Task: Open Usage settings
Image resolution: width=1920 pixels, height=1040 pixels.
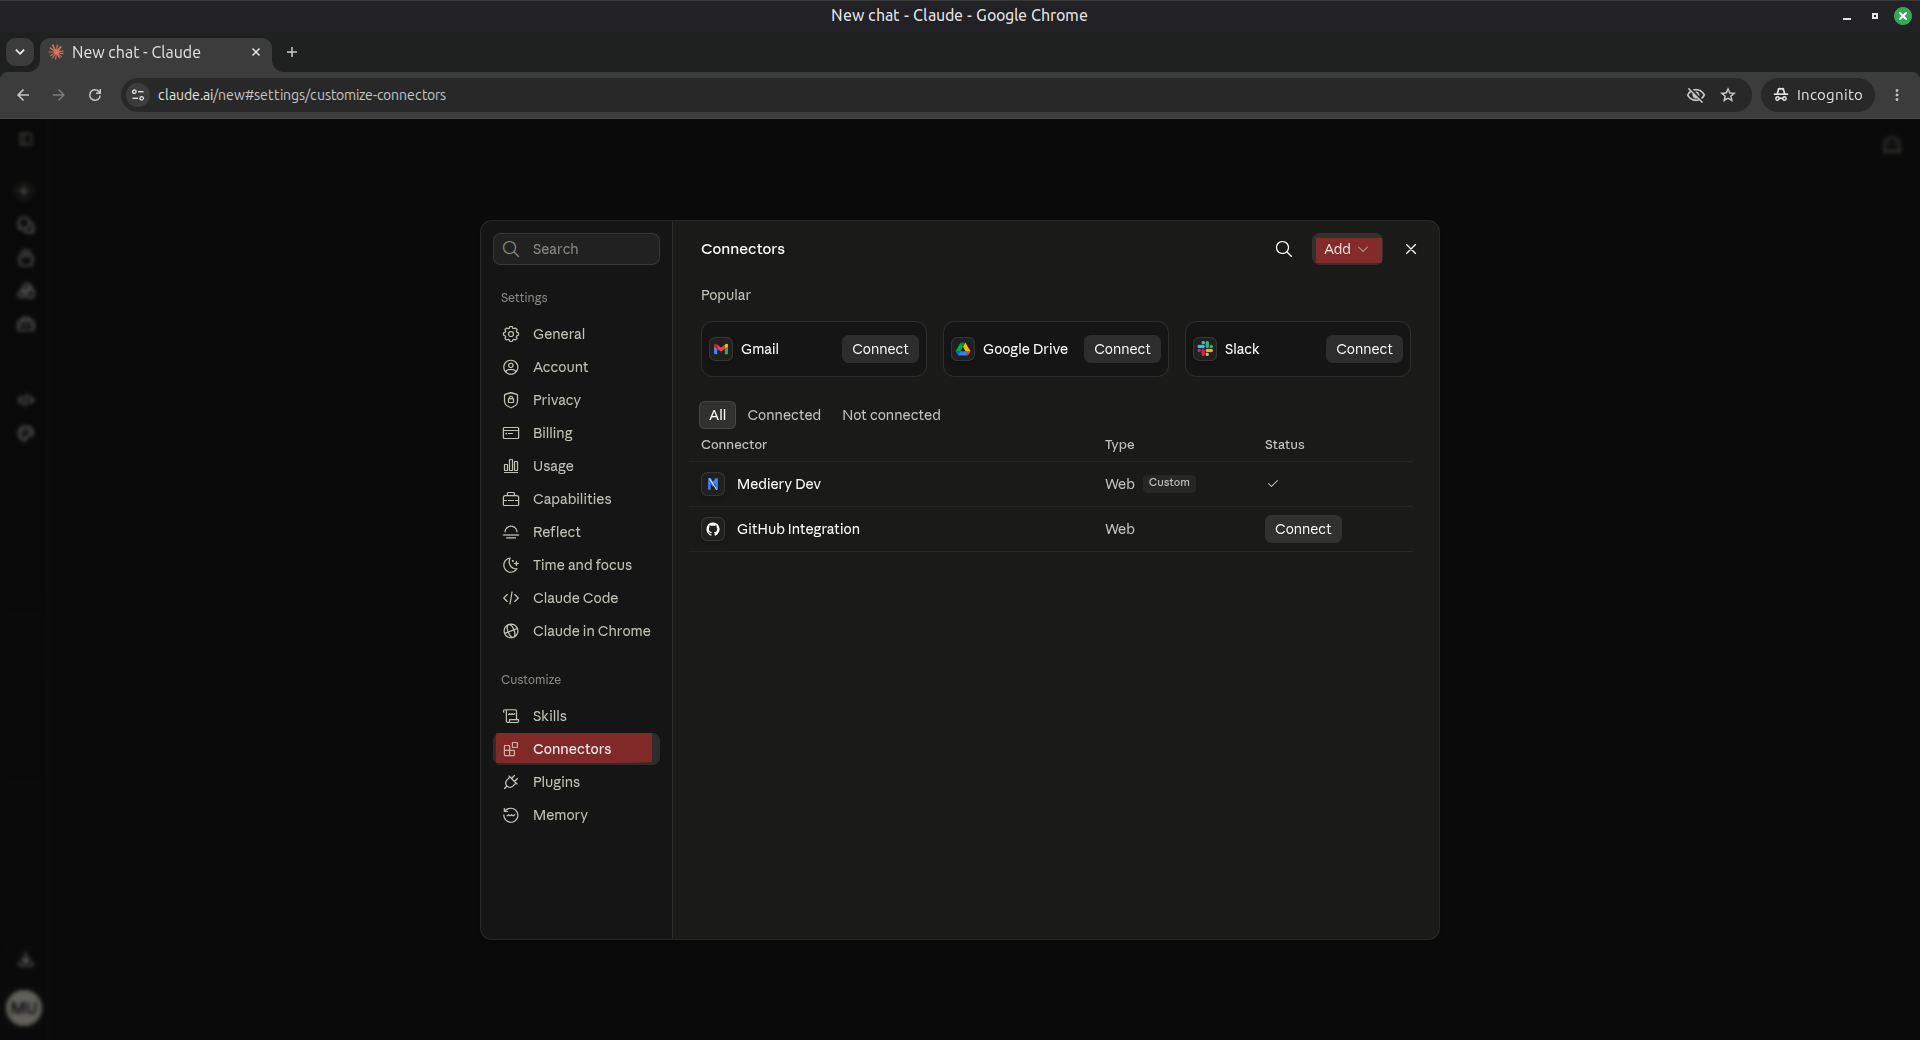Action: pos(576,466)
